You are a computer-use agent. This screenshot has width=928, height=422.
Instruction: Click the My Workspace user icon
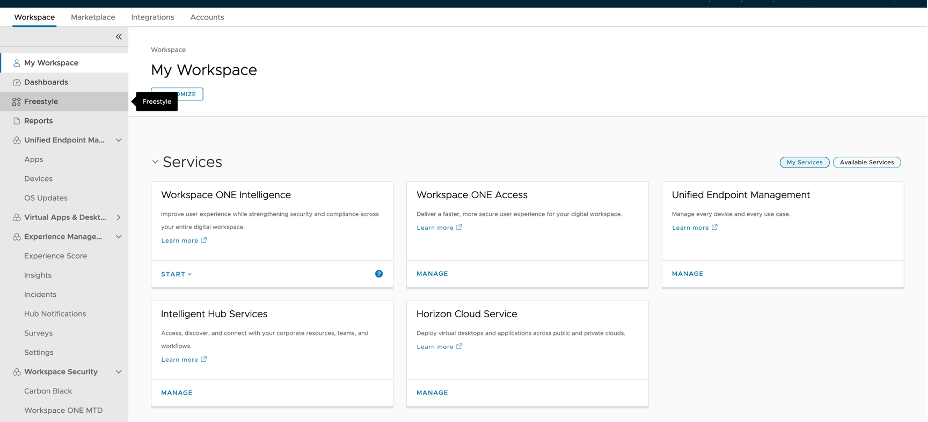pos(16,63)
